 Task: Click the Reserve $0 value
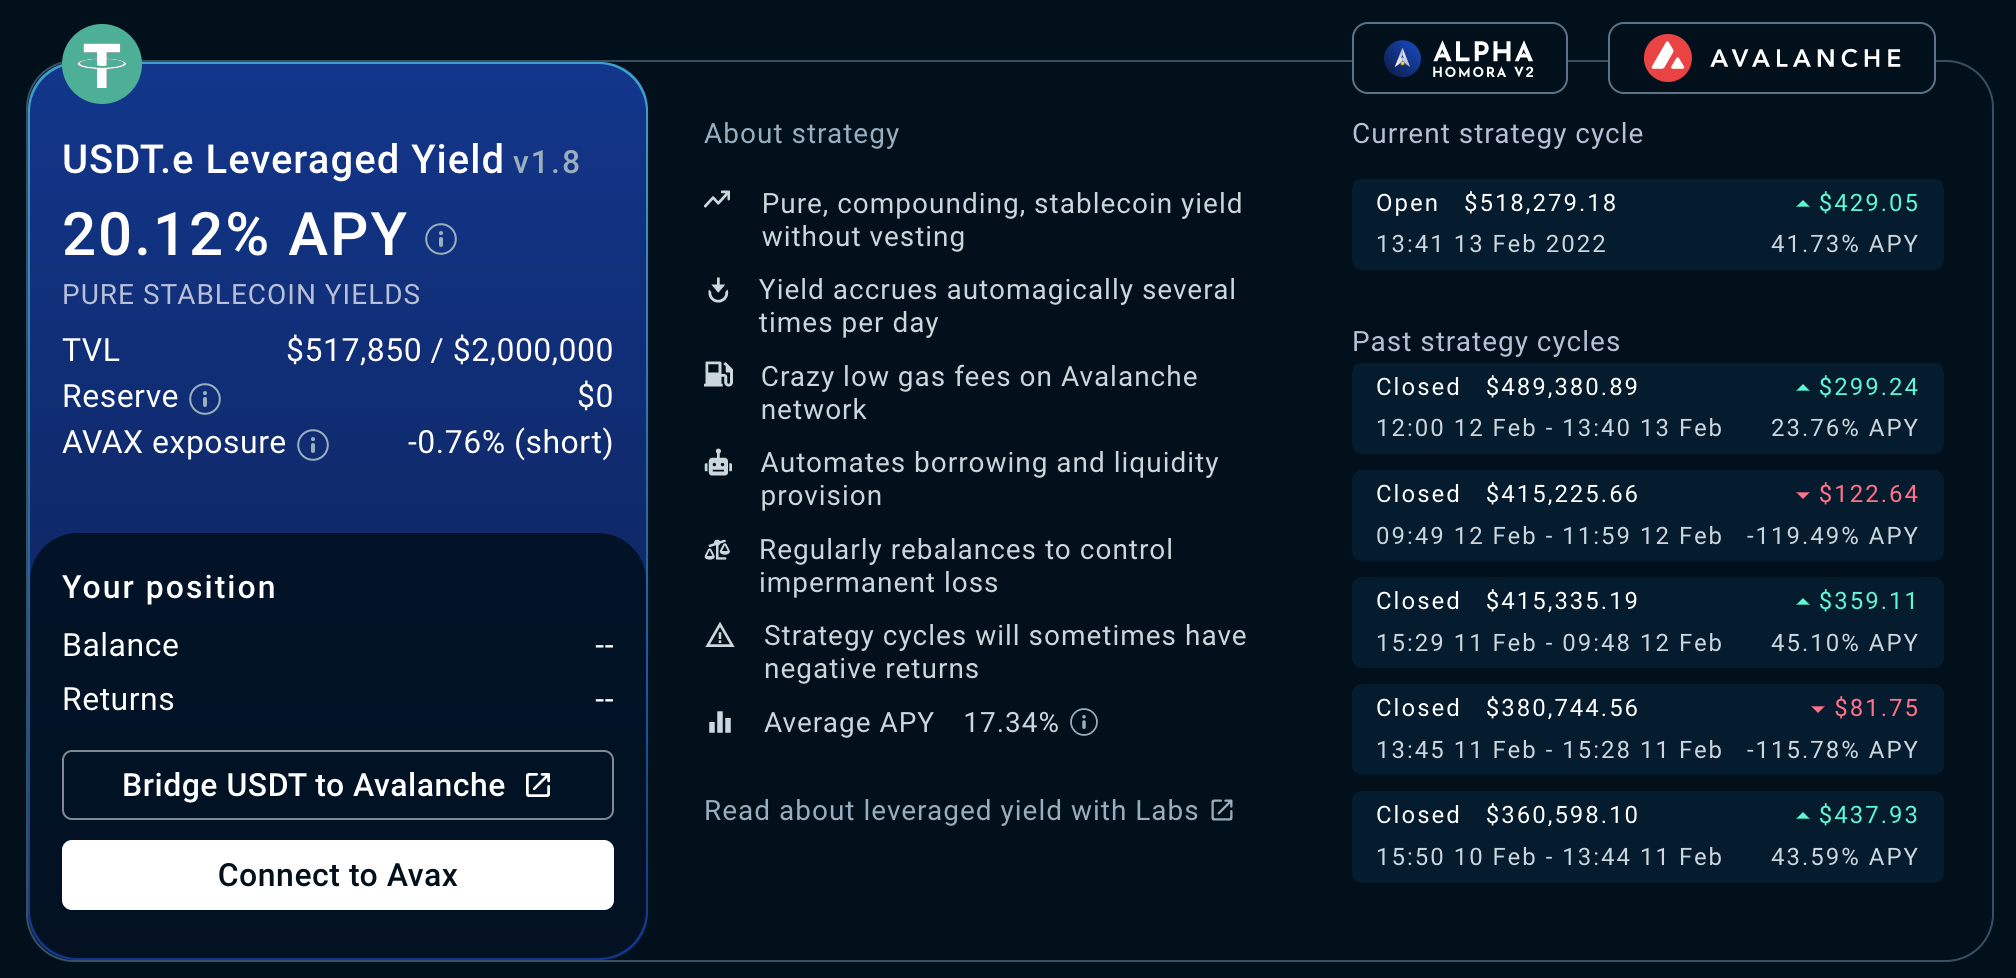click(595, 397)
